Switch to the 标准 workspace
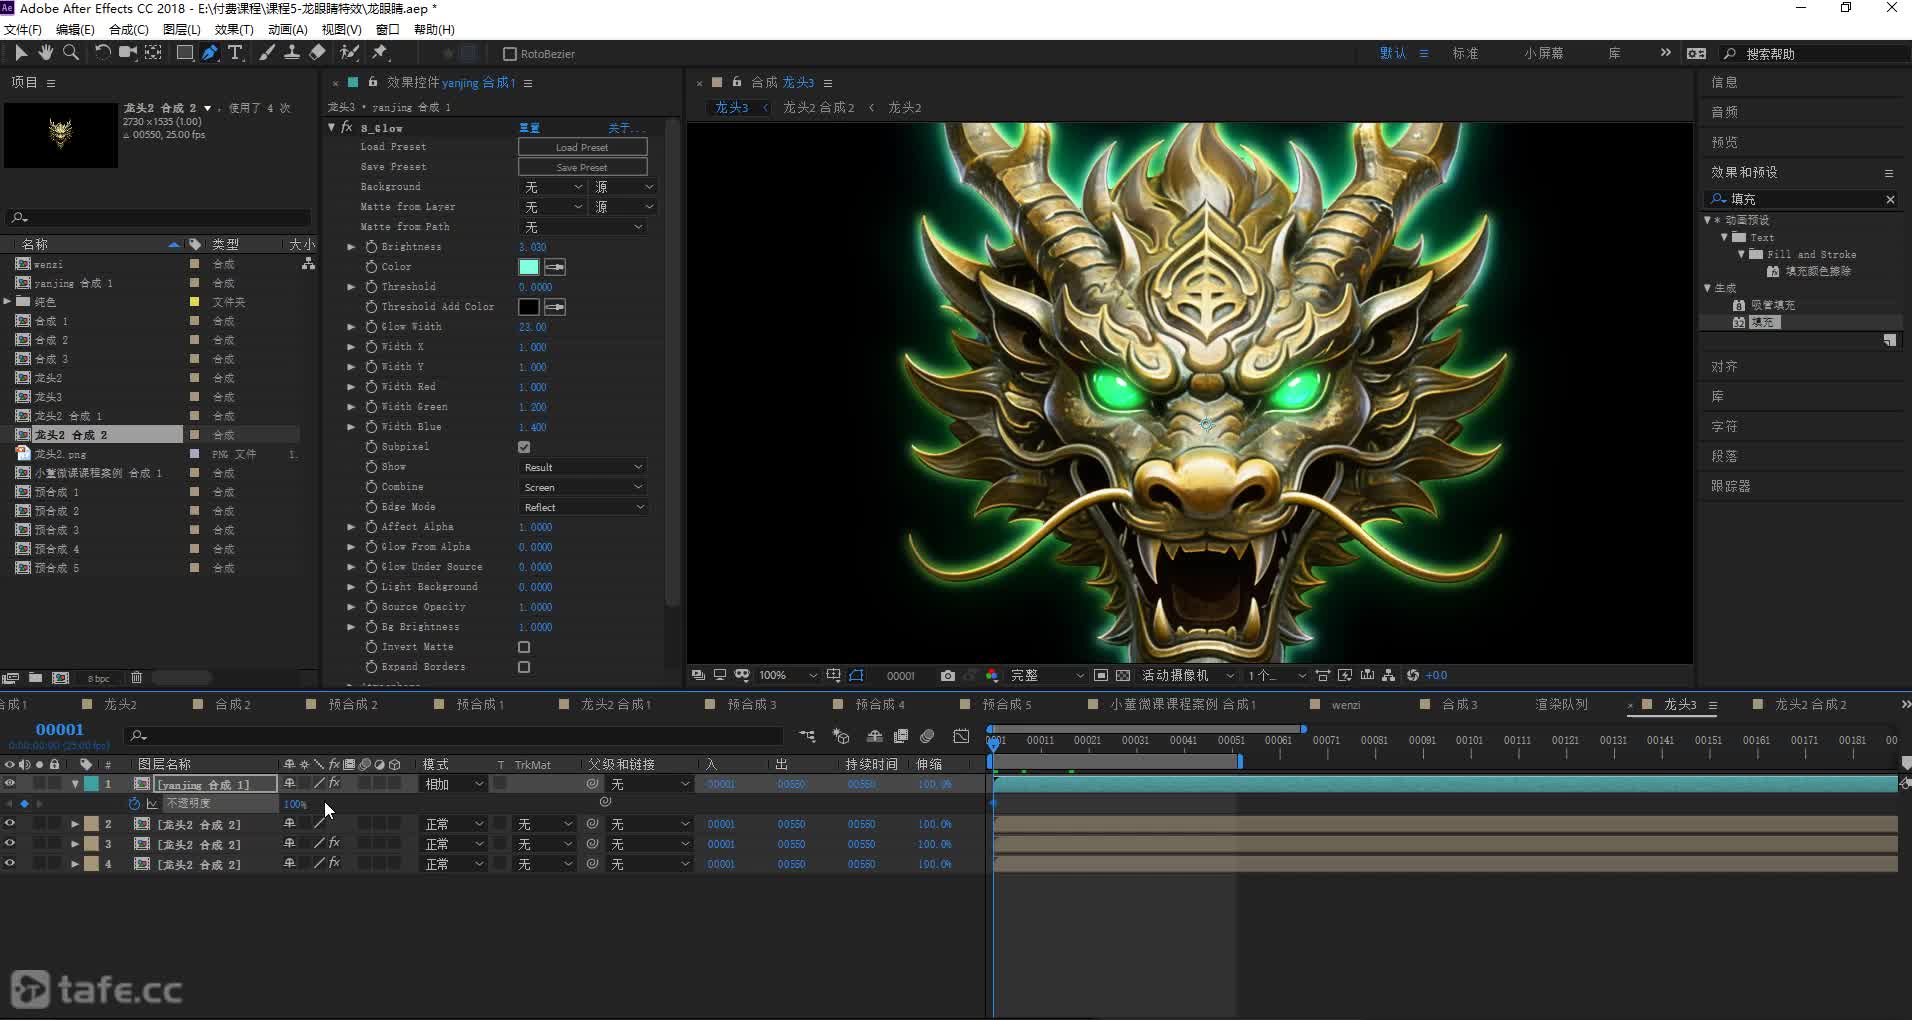Screen dimensions: 1912x1020 (1465, 54)
